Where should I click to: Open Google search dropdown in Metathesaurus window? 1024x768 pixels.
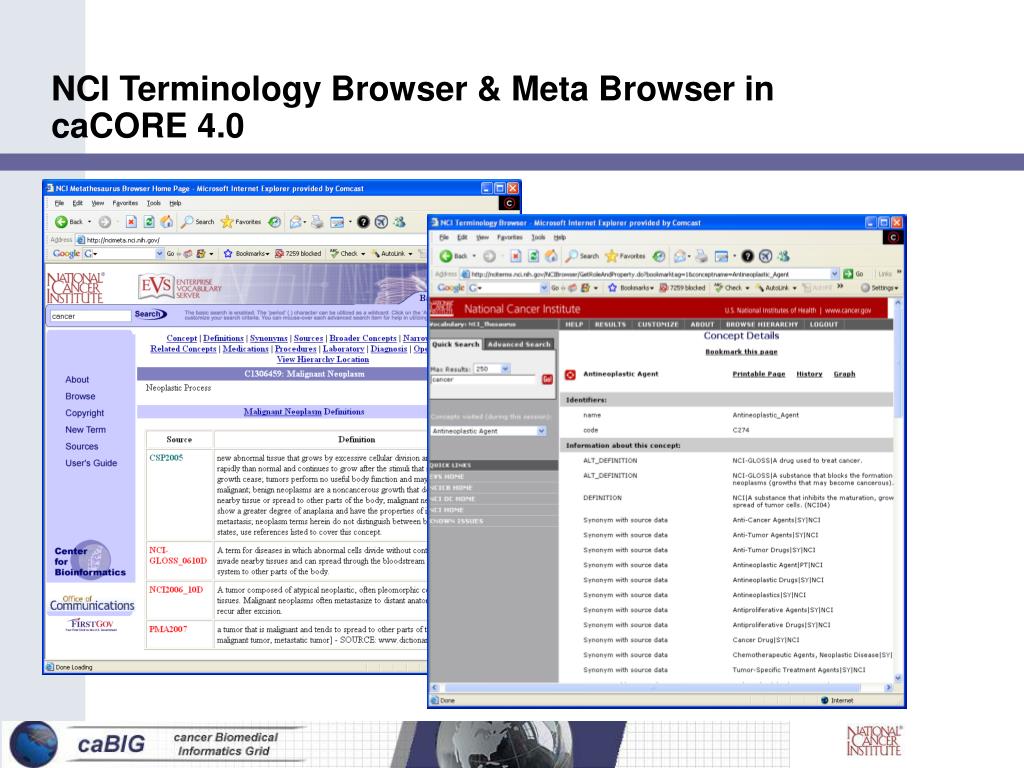pos(159,253)
